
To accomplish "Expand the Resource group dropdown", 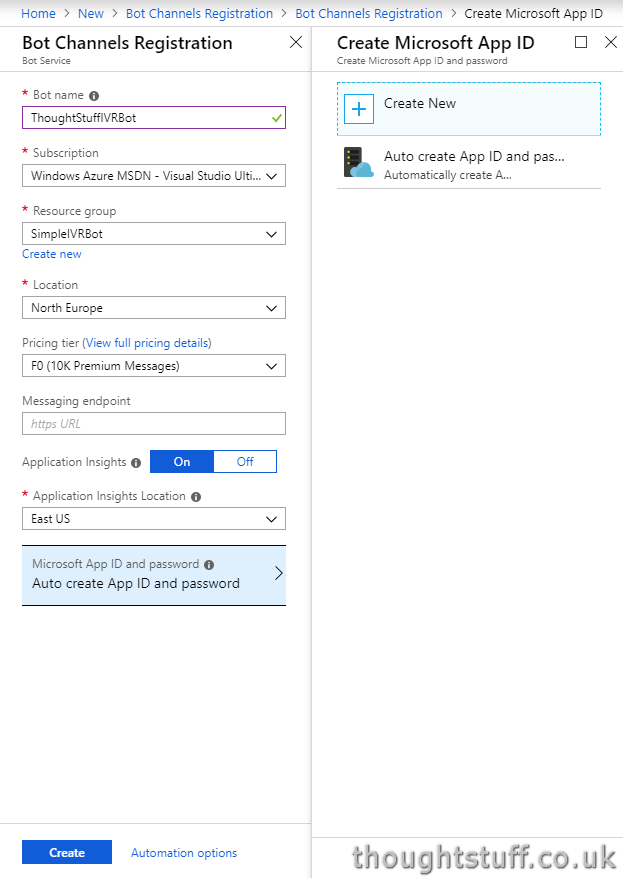I will point(154,234).
